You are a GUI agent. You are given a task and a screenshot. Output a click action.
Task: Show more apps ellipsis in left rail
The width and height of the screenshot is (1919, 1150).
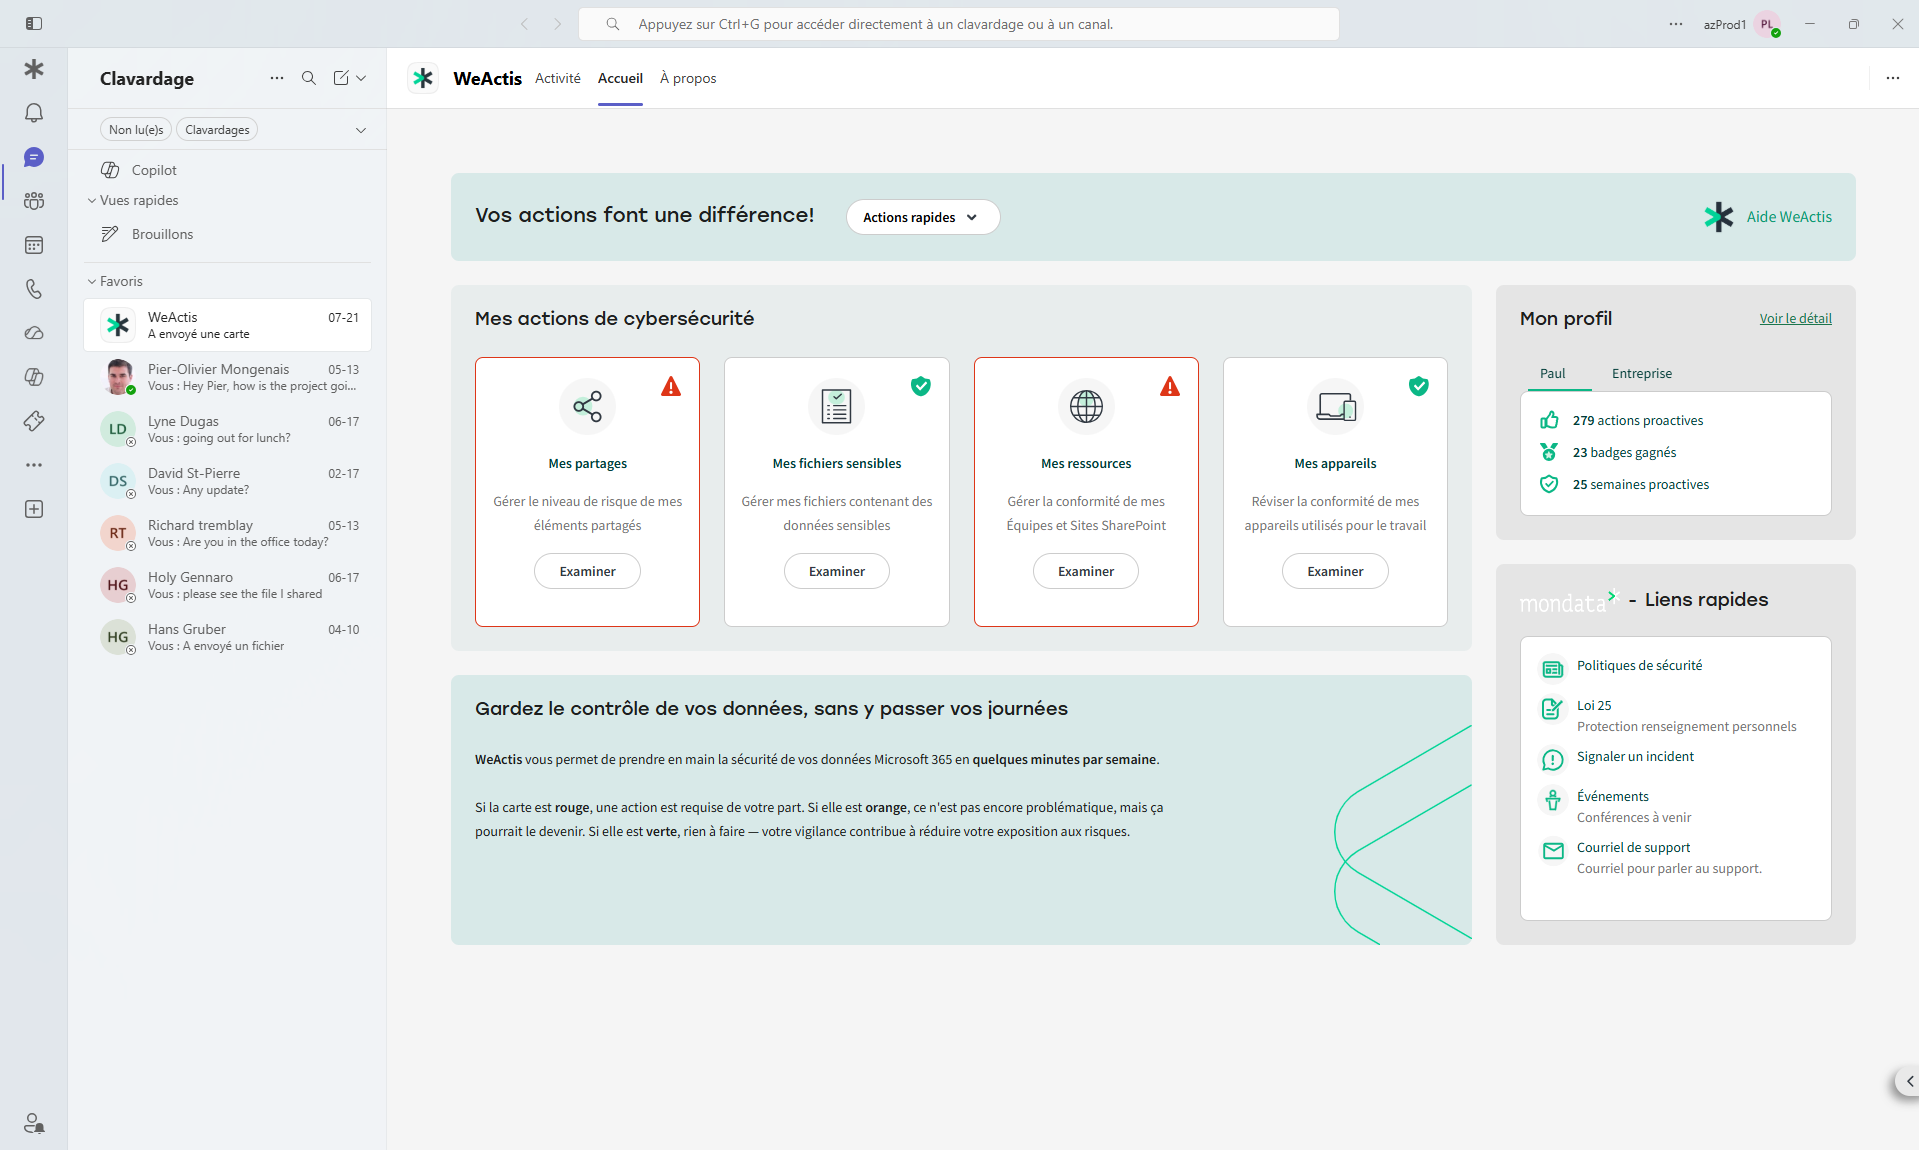point(34,465)
